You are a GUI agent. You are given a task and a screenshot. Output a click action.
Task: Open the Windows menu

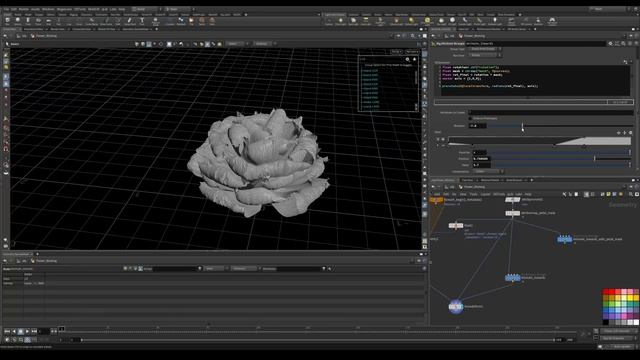point(48,9)
